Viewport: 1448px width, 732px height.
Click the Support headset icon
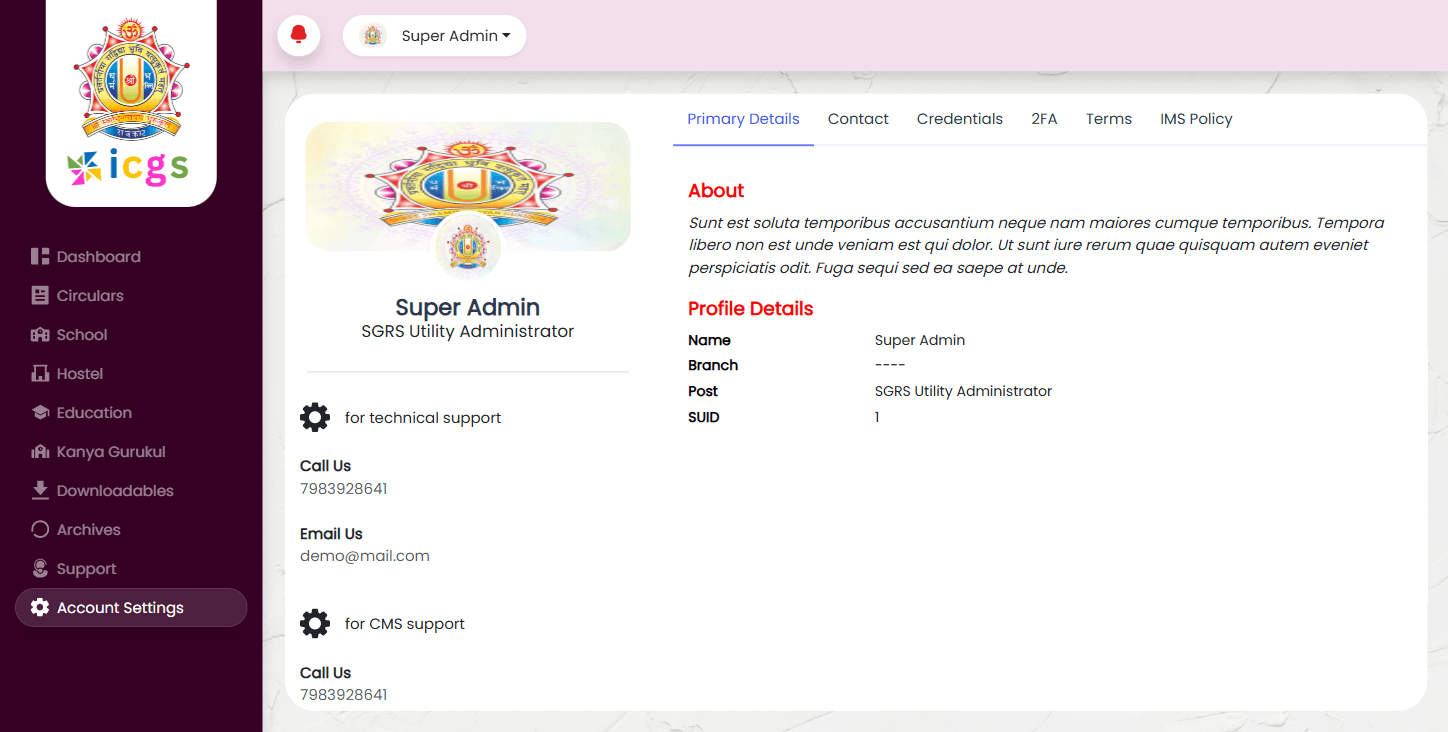click(x=40, y=569)
